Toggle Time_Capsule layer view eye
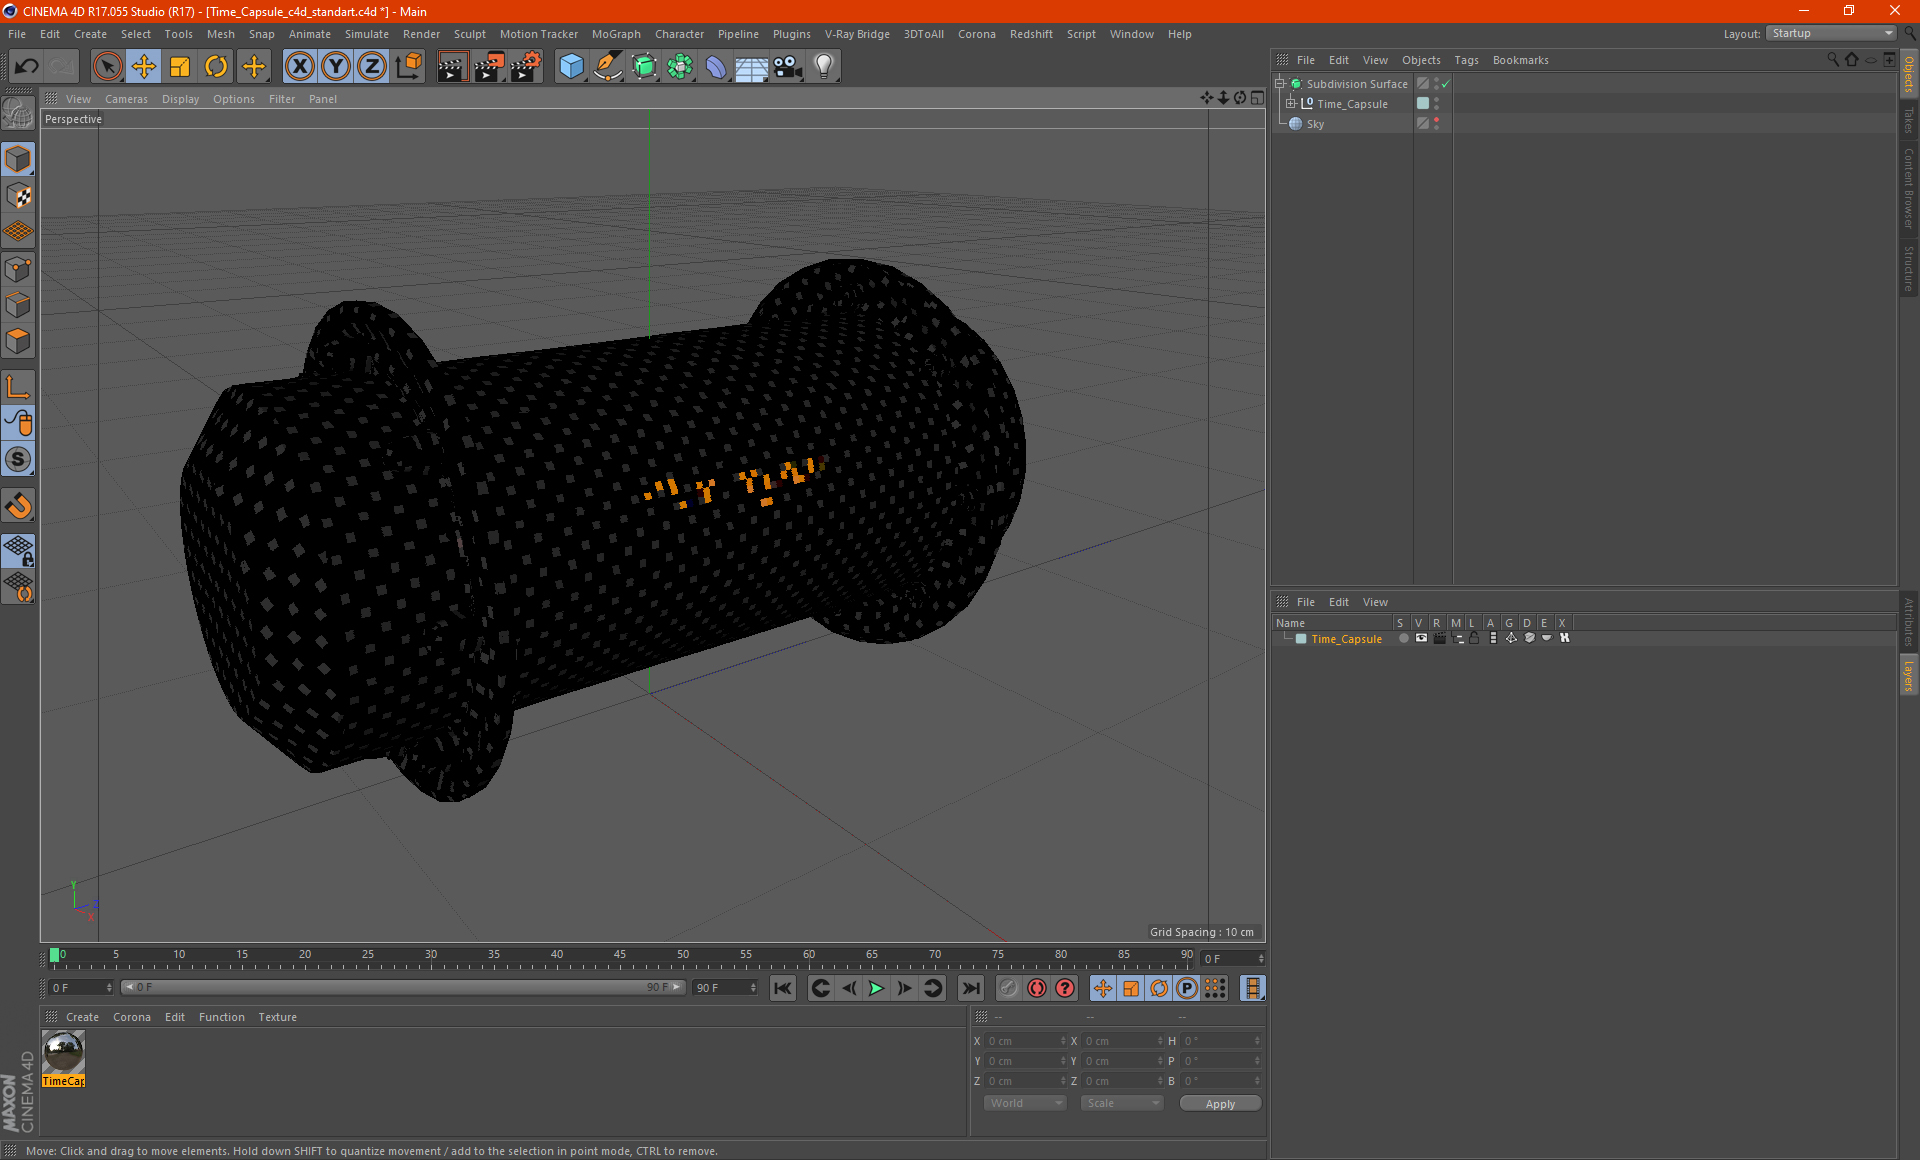Screen dimensions: 1920x1160 point(1421,638)
